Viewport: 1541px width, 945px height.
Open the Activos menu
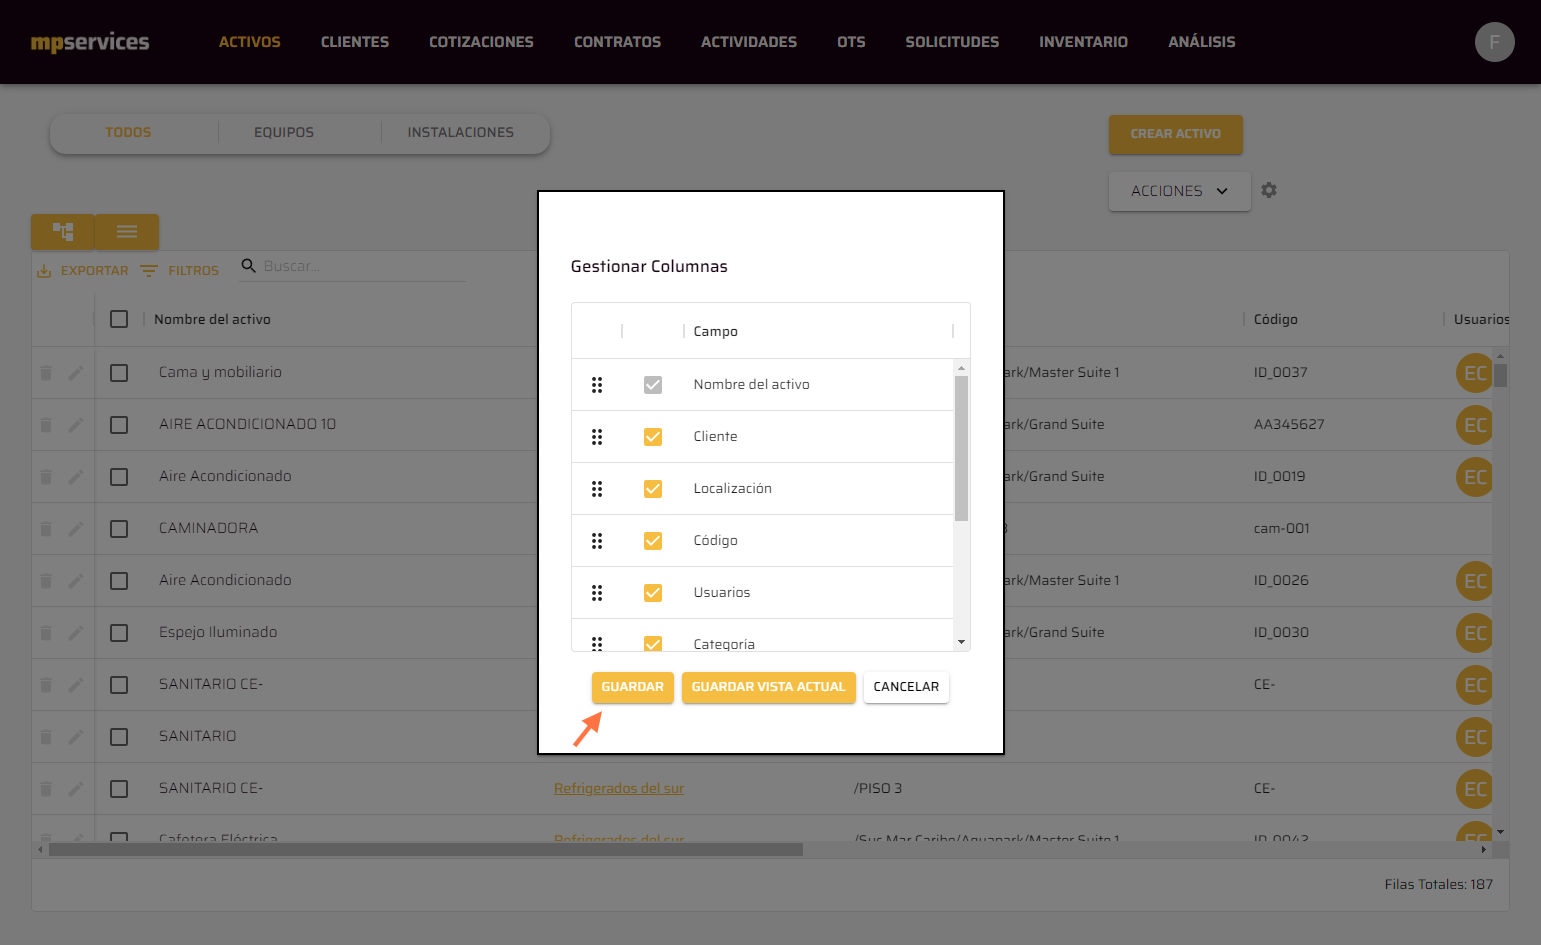tap(250, 42)
